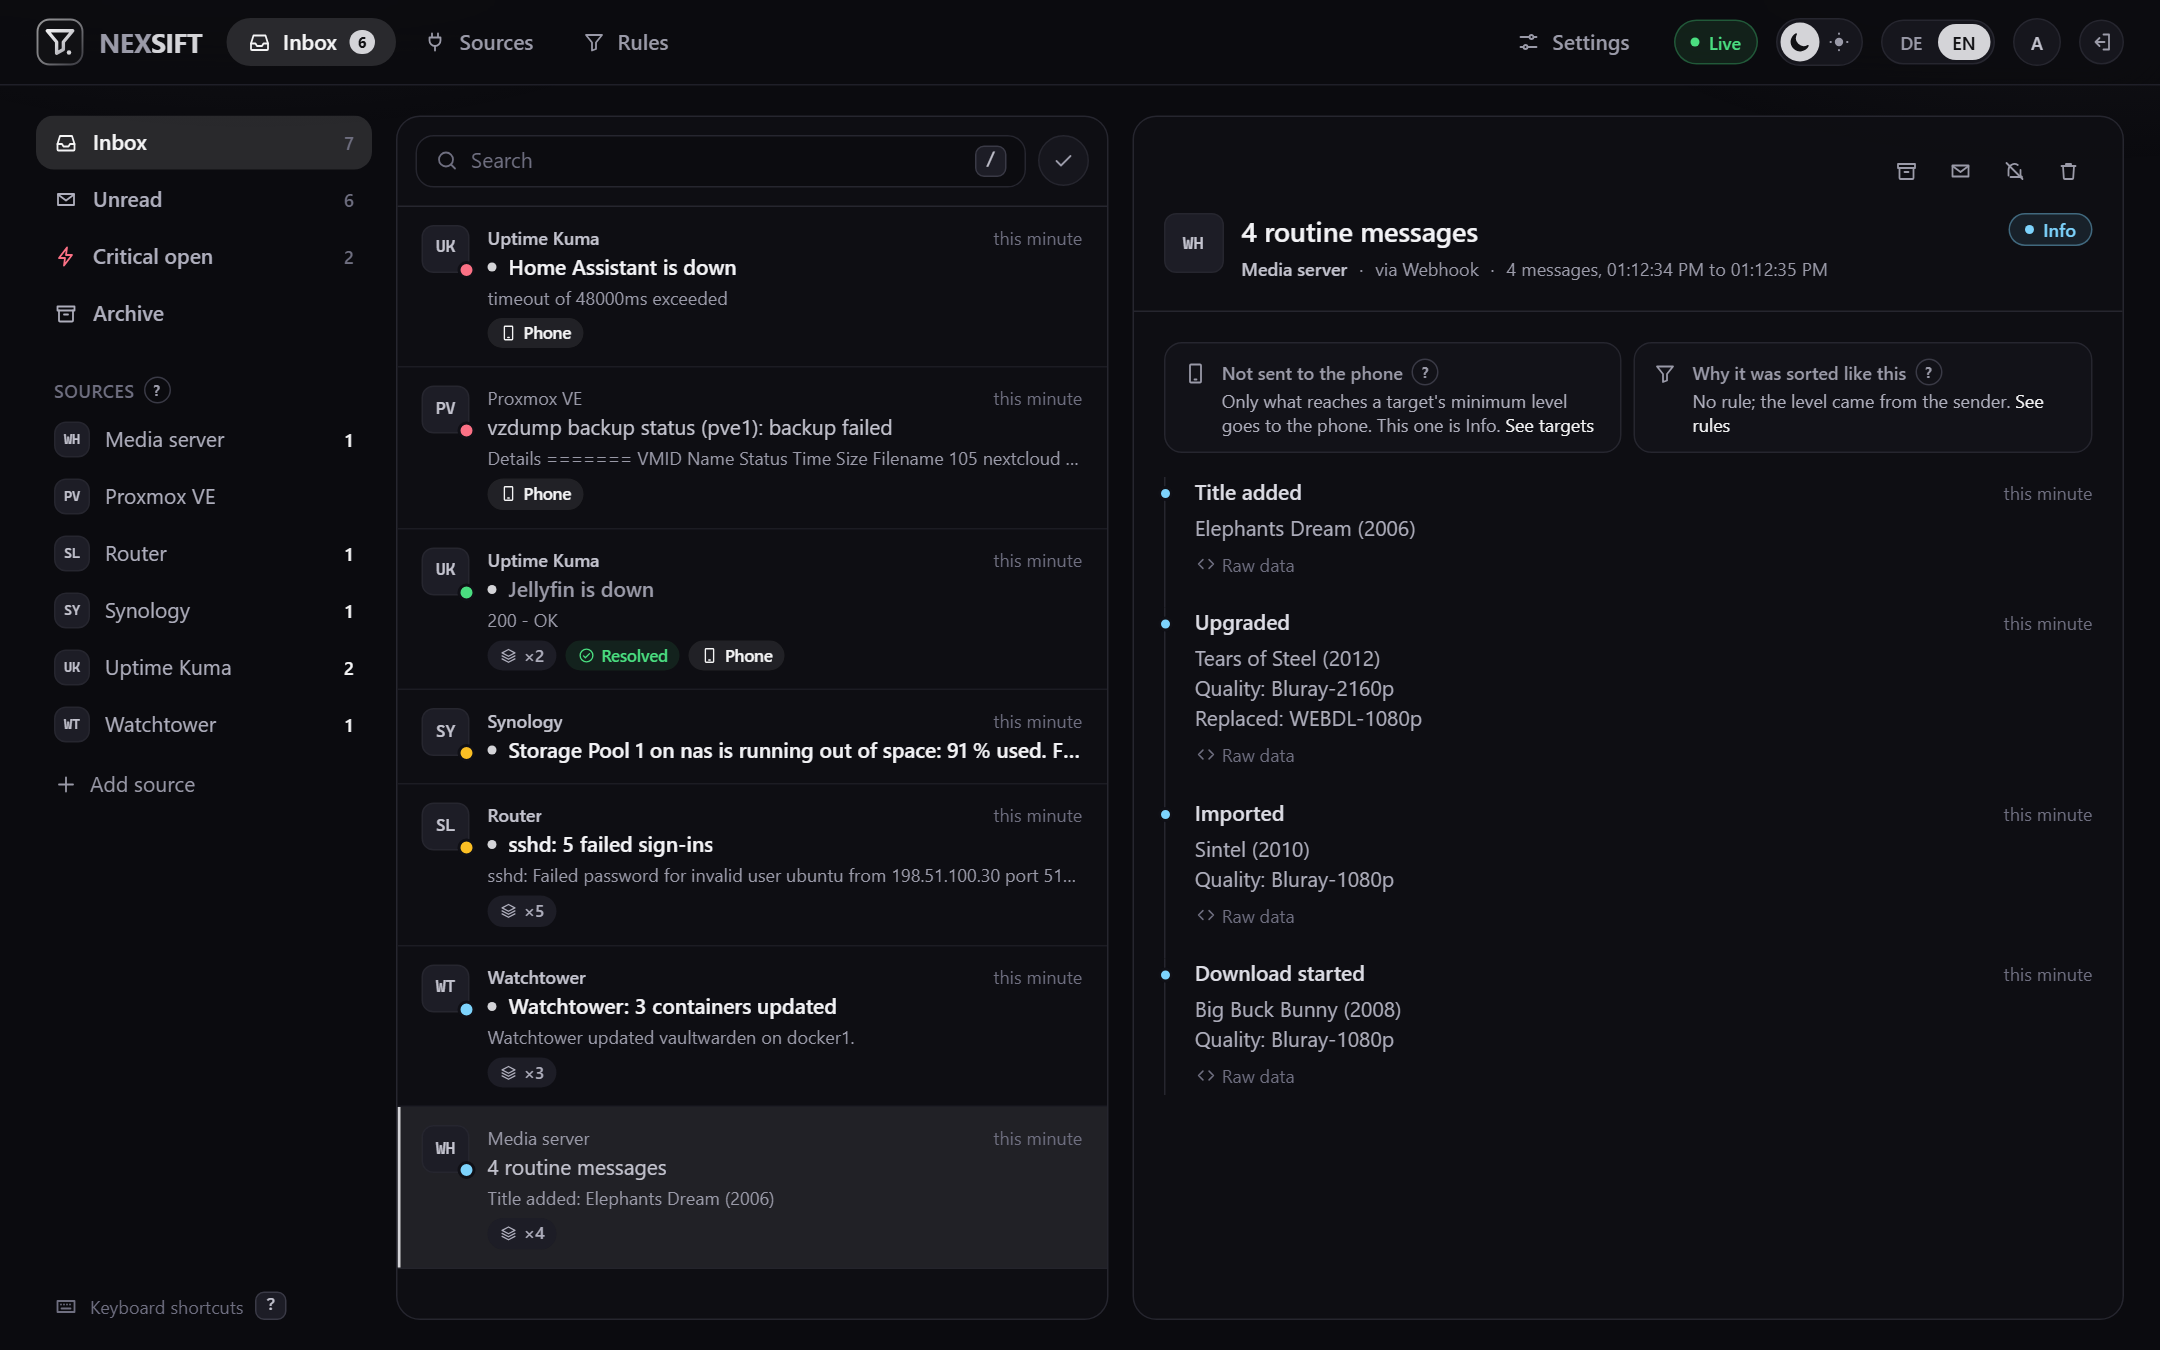Click the x5 grouped badge on Router
Screen dimensions: 2160x1350
(522, 911)
